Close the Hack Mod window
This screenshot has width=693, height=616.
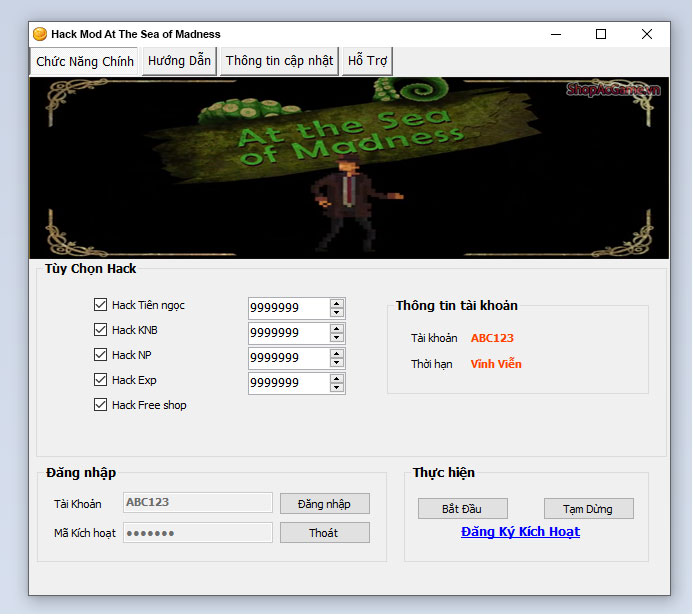click(647, 34)
